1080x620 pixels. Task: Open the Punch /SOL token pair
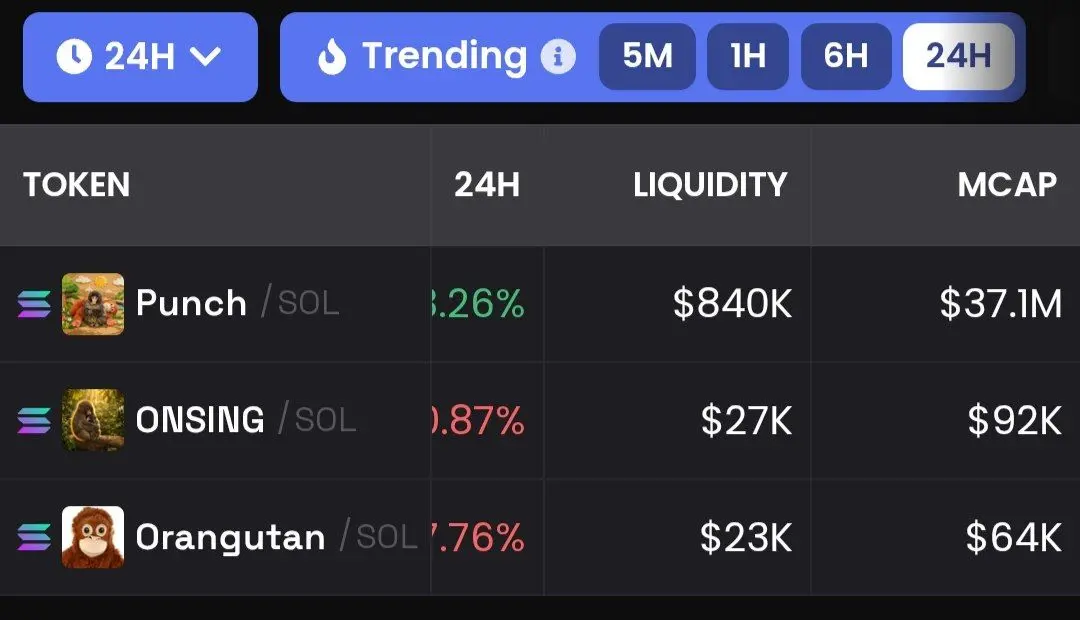(238, 303)
